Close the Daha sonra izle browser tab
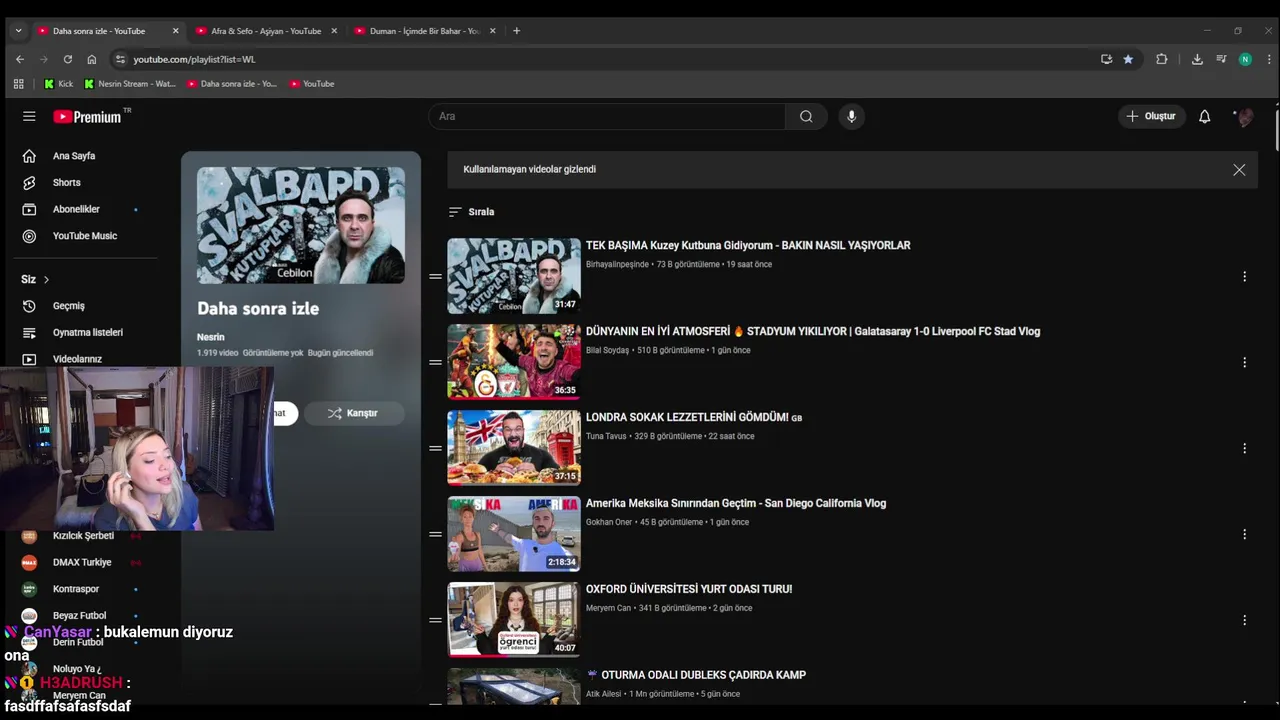The width and height of the screenshot is (1280, 720). coord(175,31)
